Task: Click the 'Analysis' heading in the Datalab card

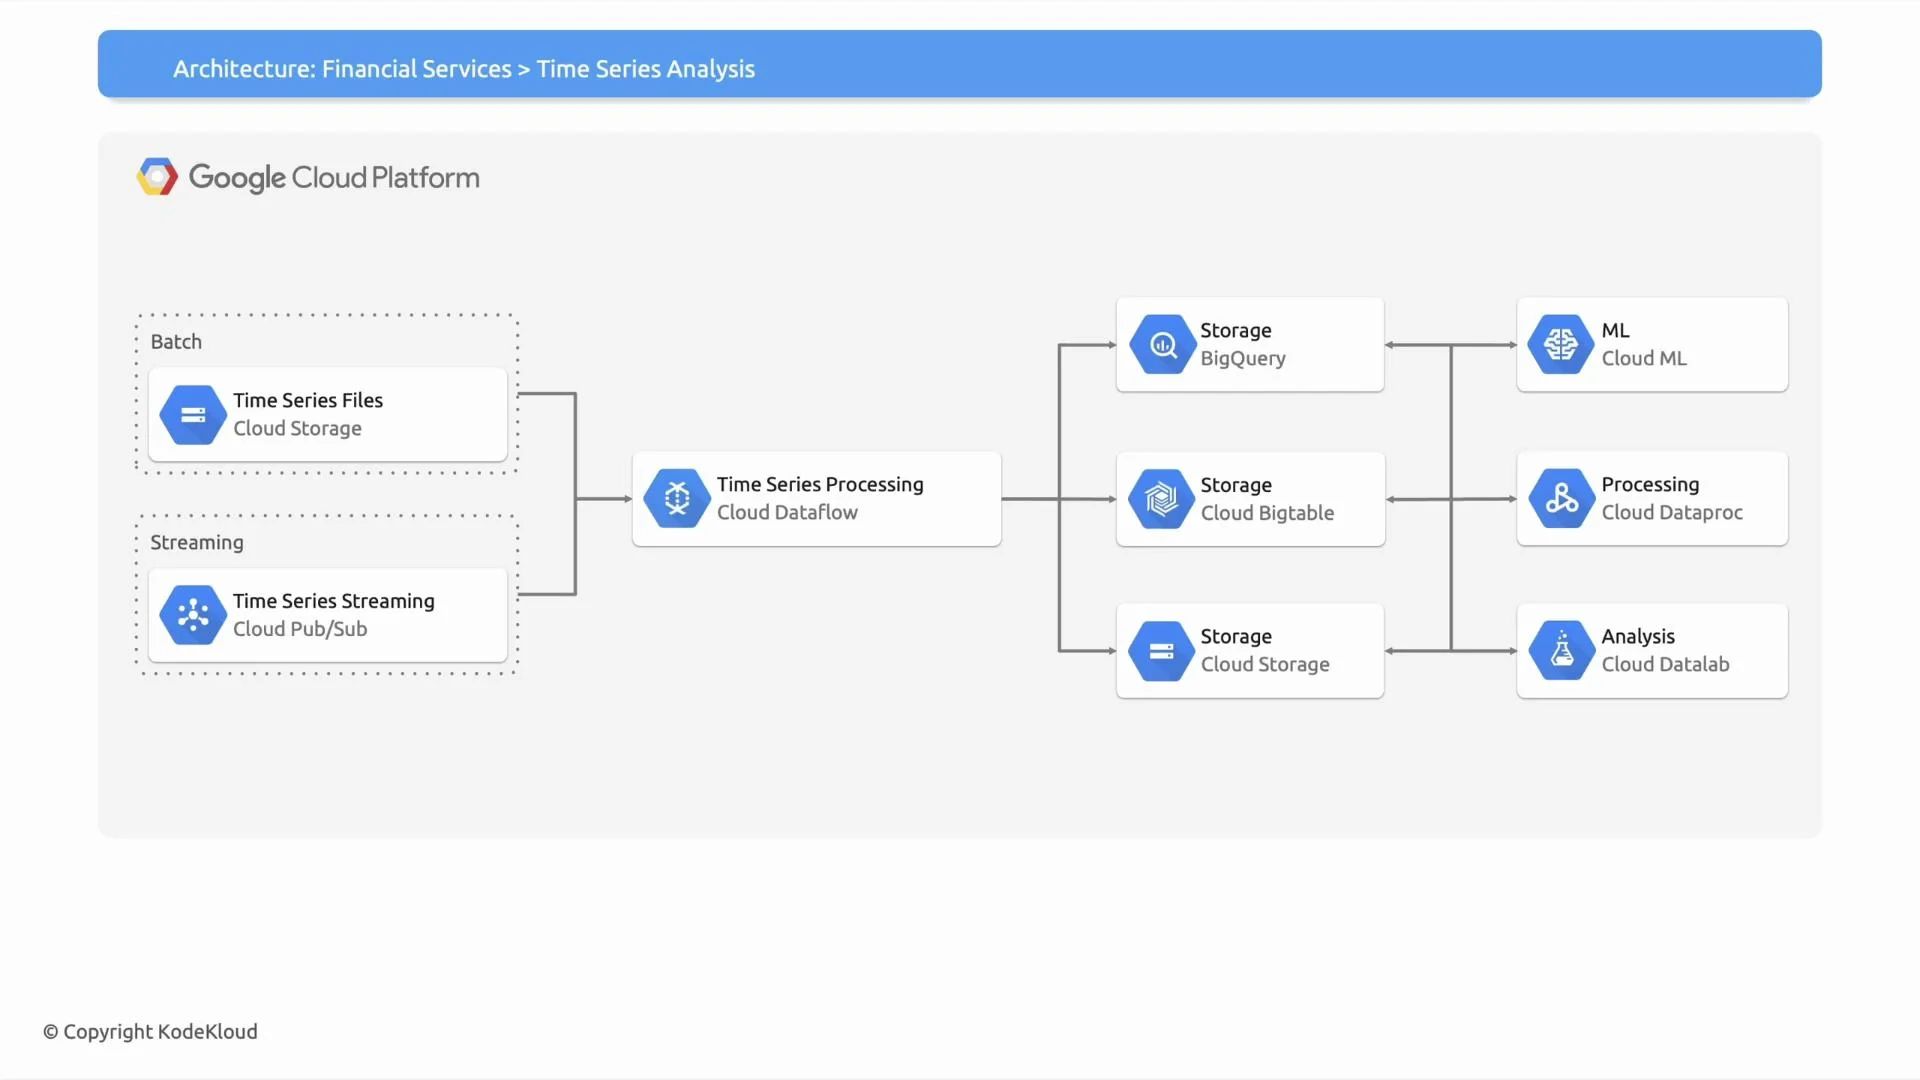Action: 1638,637
